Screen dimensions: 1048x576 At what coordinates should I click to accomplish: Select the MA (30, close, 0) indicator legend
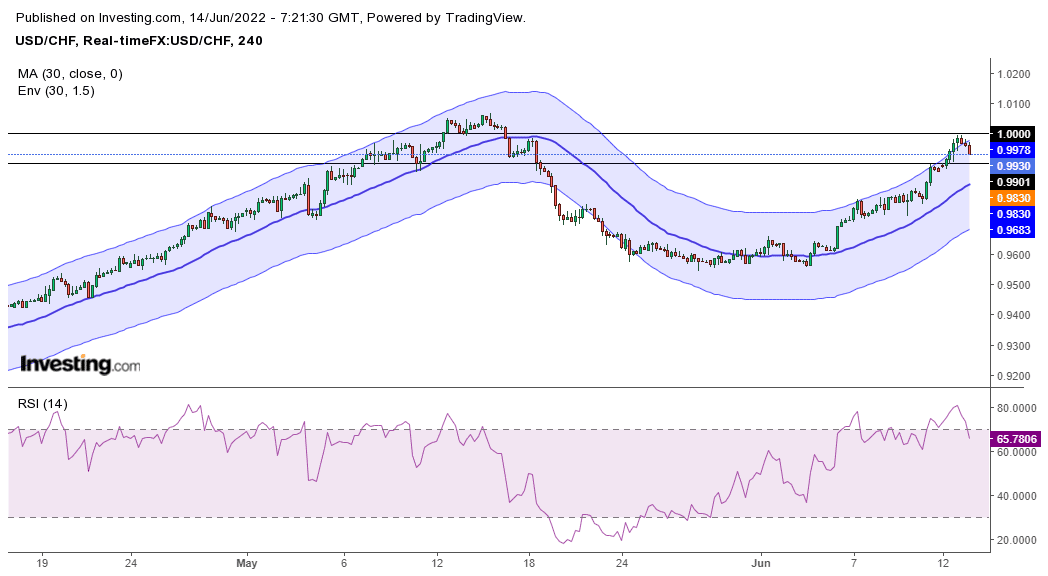pos(70,74)
